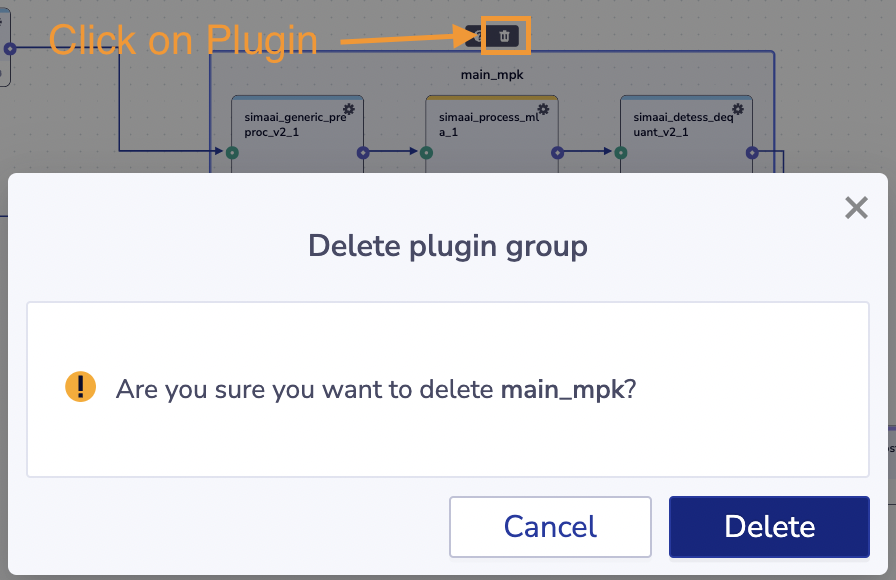The width and height of the screenshot is (896, 580).
Task: Select the port connecting preproc to process_mla nodes
Action: tap(363, 153)
